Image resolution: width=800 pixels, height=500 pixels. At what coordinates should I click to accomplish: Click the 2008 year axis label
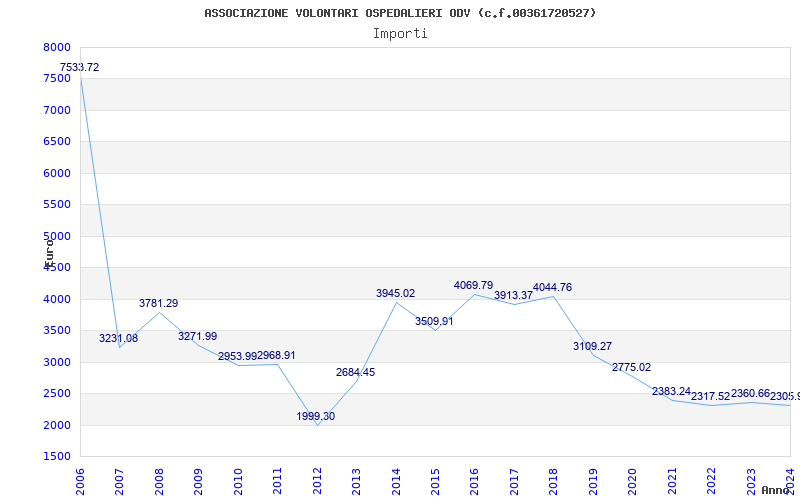(x=159, y=482)
